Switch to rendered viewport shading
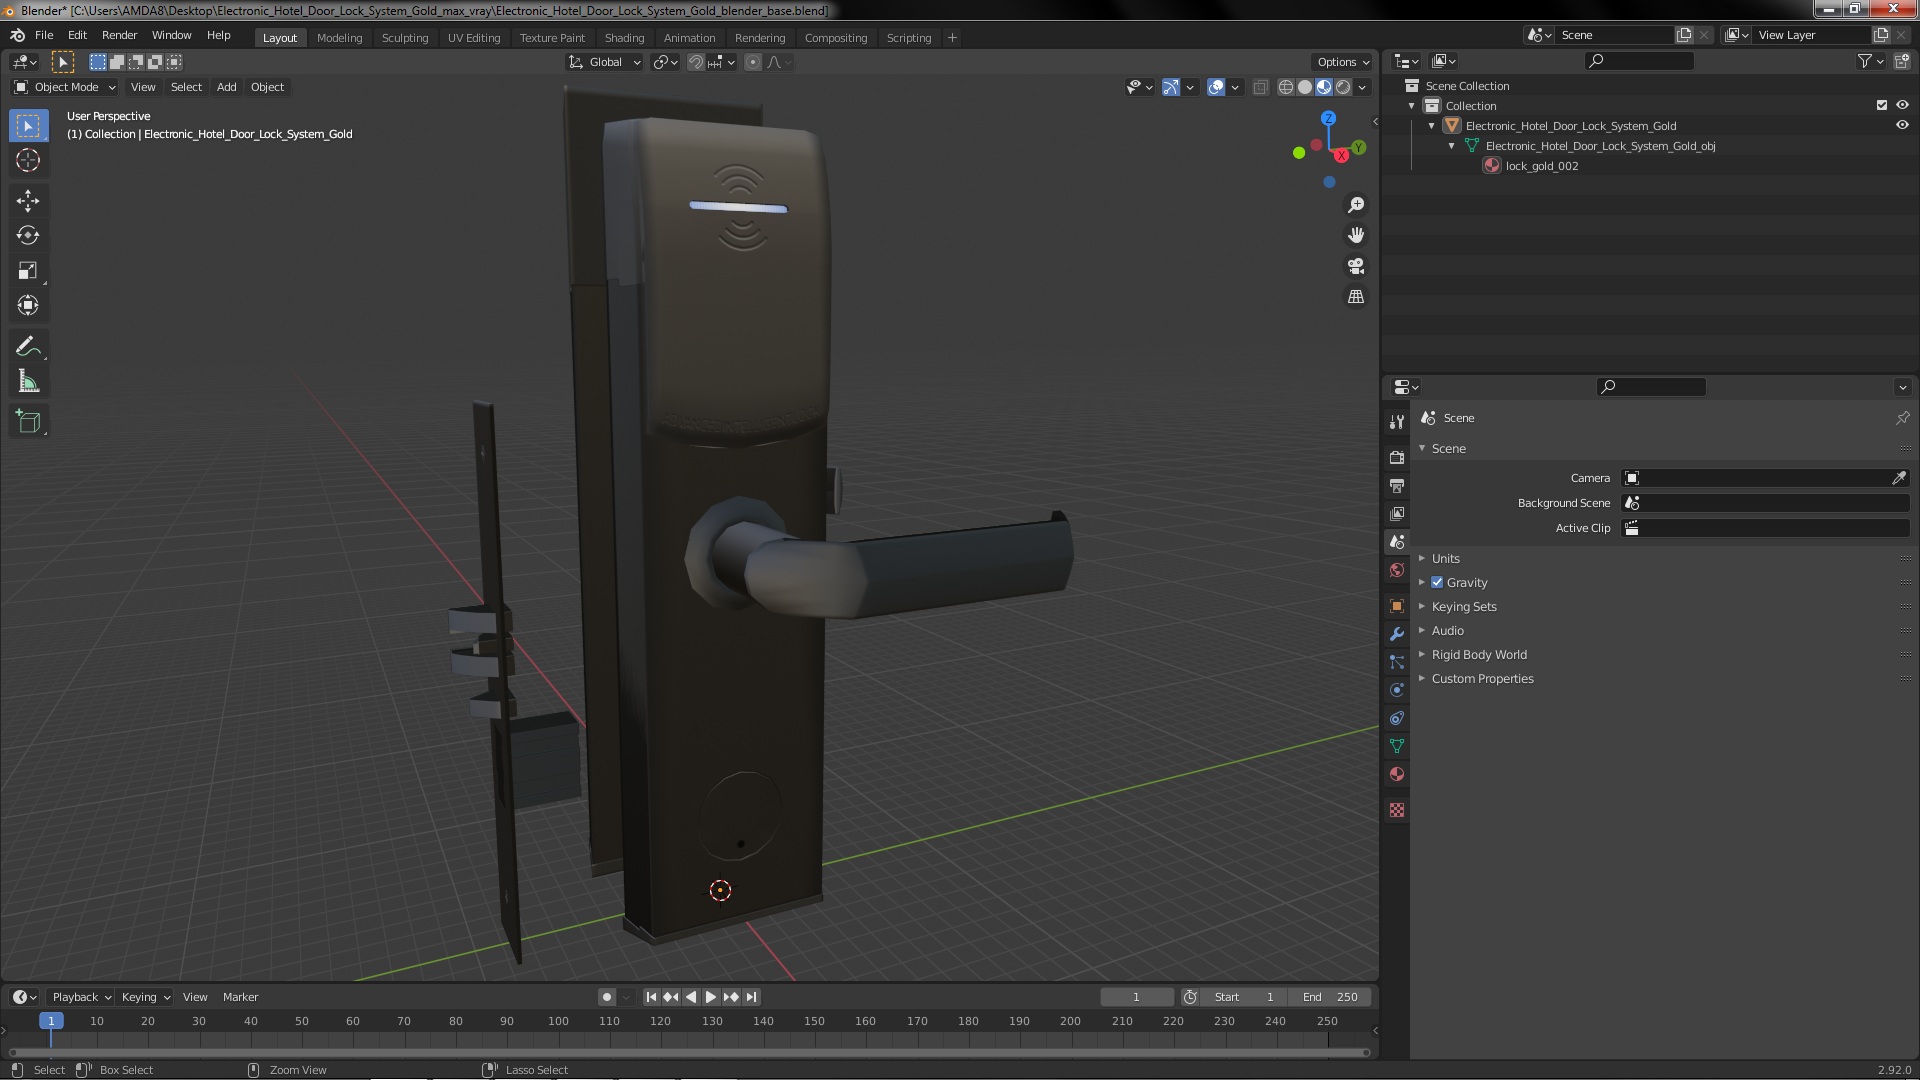 tap(1343, 87)
